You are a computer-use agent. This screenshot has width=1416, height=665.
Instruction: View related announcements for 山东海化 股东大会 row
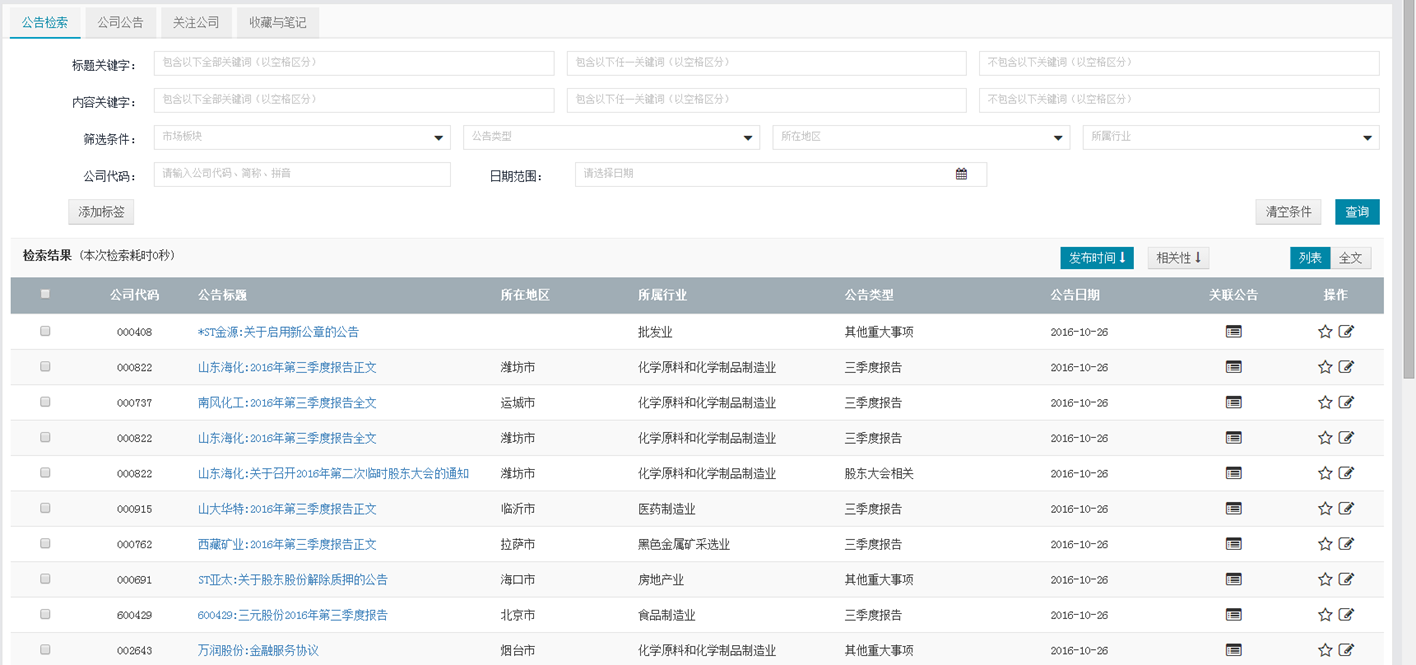[x=1233, y=473]
